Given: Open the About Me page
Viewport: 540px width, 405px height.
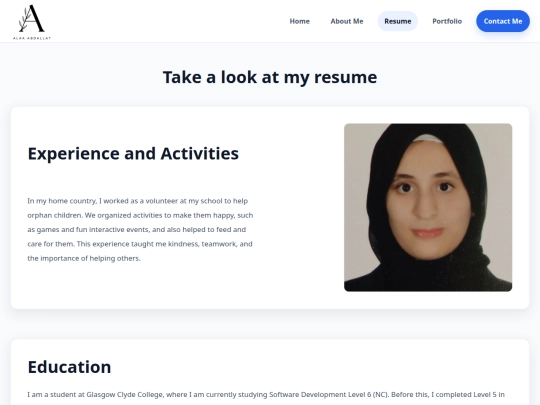Looking at the screenshot, I should pos(347,21).
